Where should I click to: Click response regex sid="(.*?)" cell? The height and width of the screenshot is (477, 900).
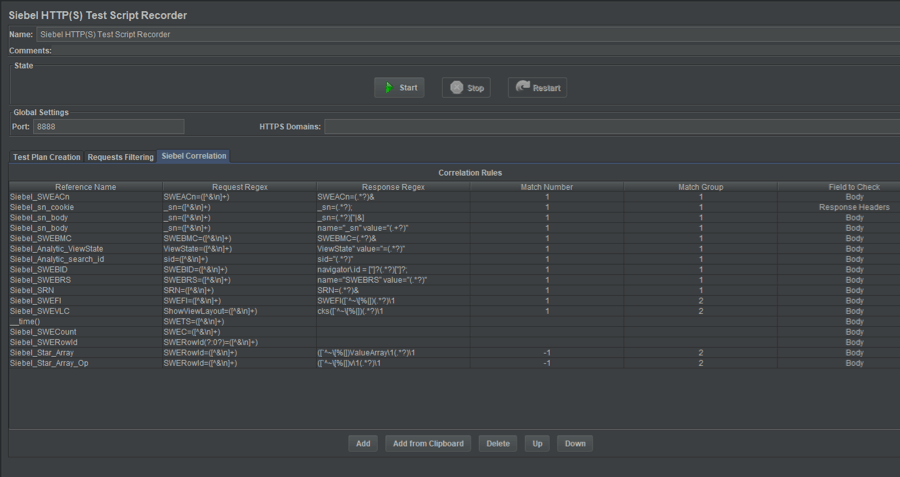click(393, 259)
